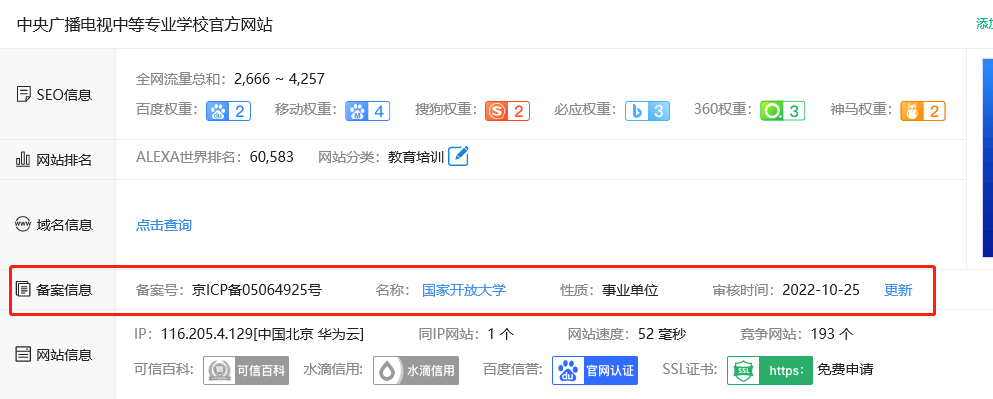Click the 更新 link in 备案信息 row
The image size is (993, 399).
pos(898,290)
